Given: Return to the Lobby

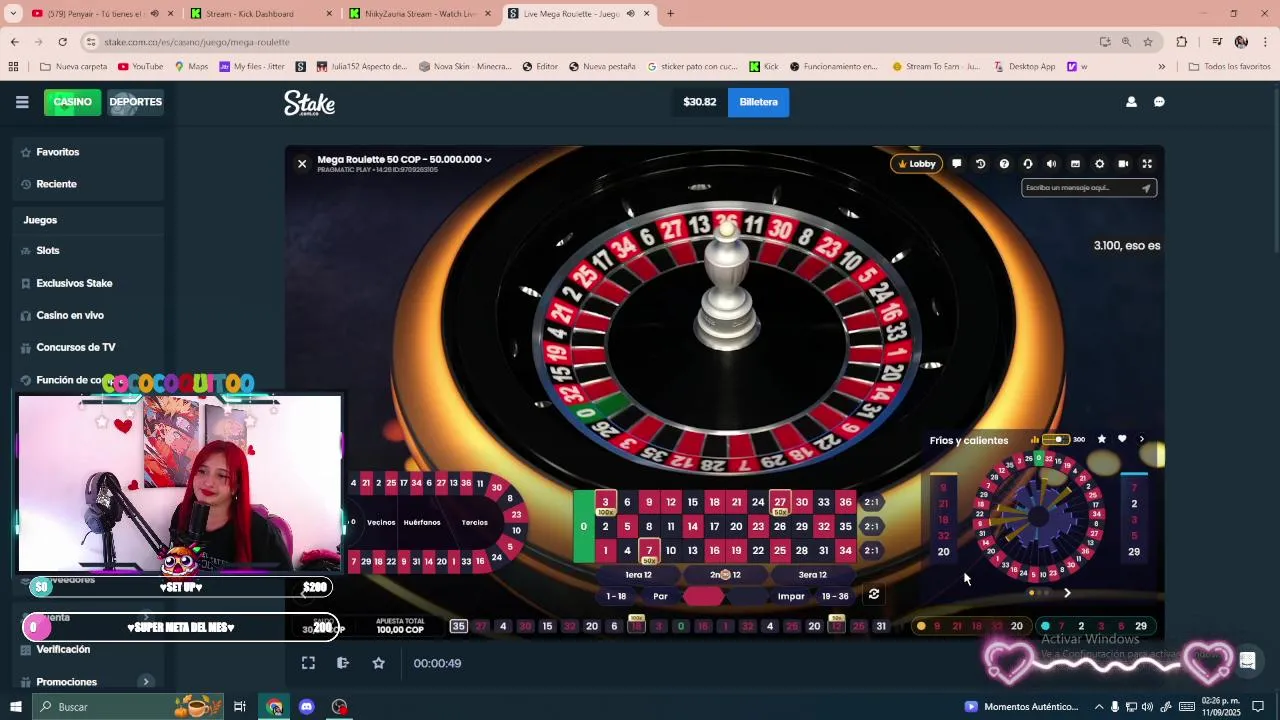Looking at the screenshot, I should [x=917, y=164].
